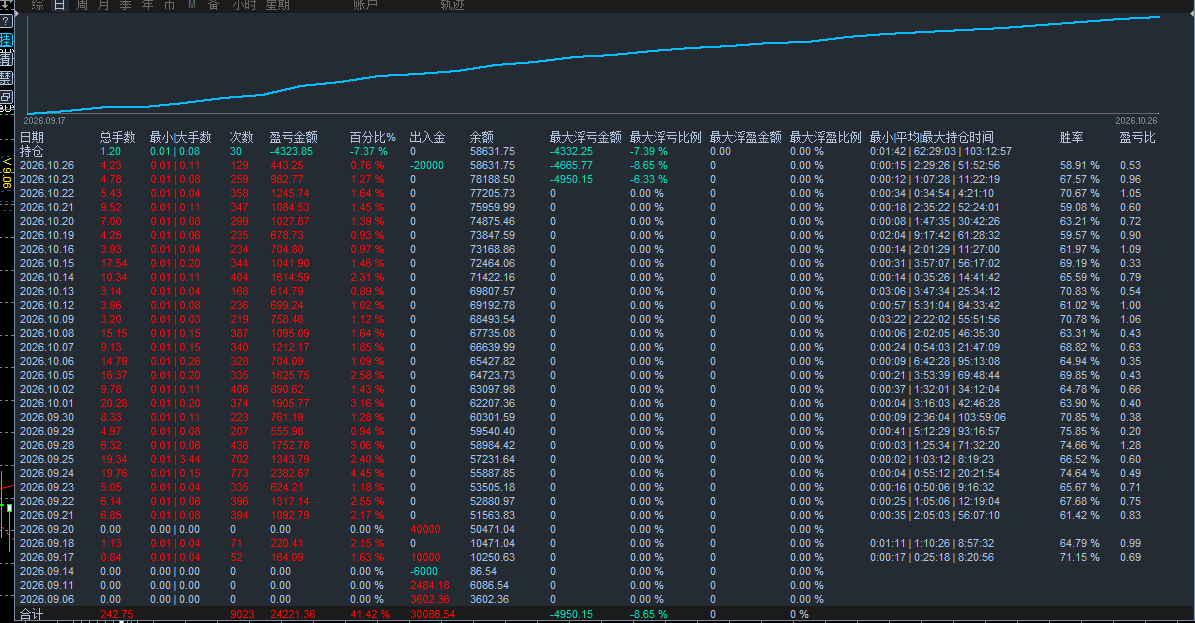Click the -6000 withdrawal value
The height and width of the screenshot is (623, 1195).
pos(424,571)
